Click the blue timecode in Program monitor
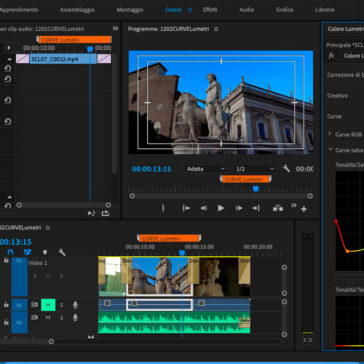 click(x=152, y=169)
